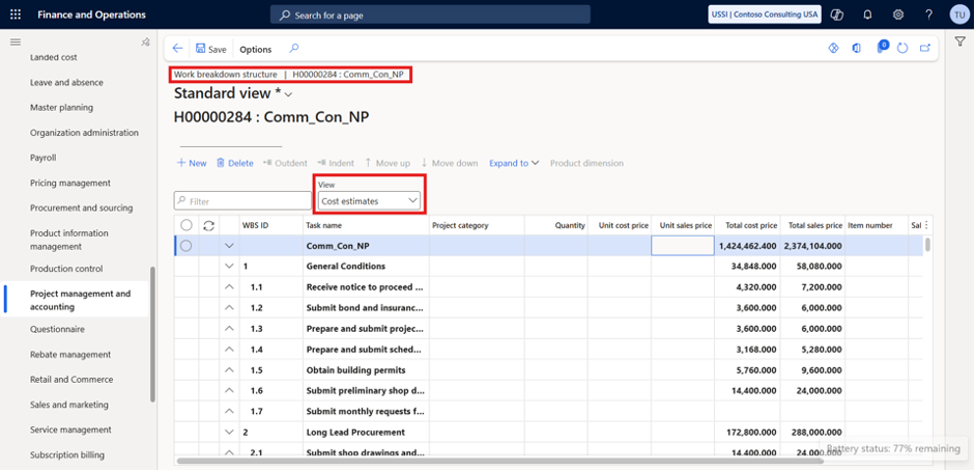Collapse task 2 Long Lead Procurement
The image size is (977, 472).
(x=229, y=432)
